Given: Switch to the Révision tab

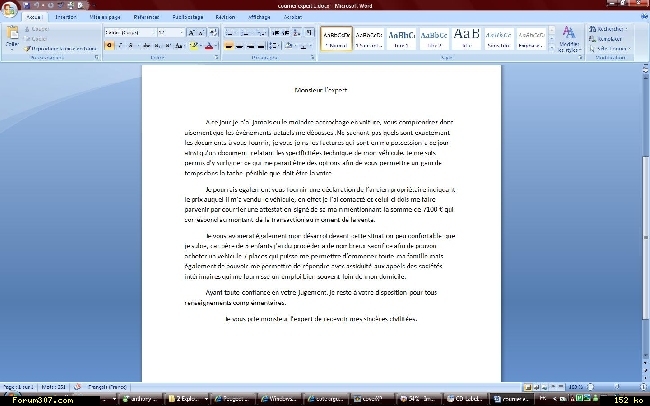Looking at the screenshot, I should (226, 17).
